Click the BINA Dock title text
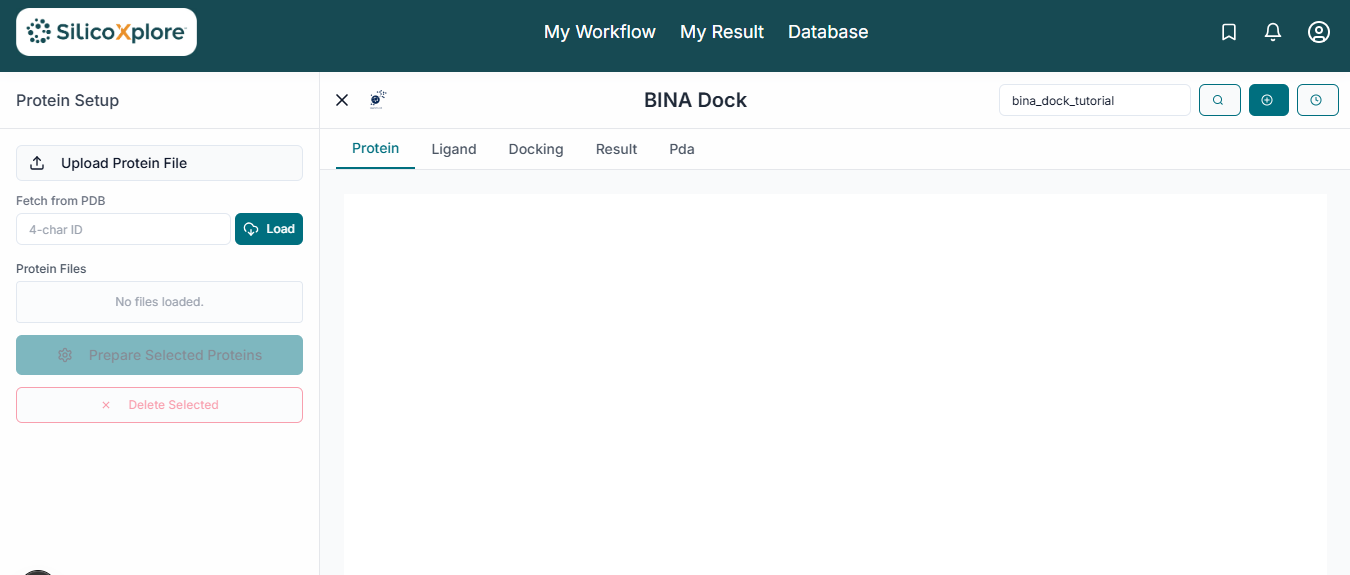 (695, 100)
